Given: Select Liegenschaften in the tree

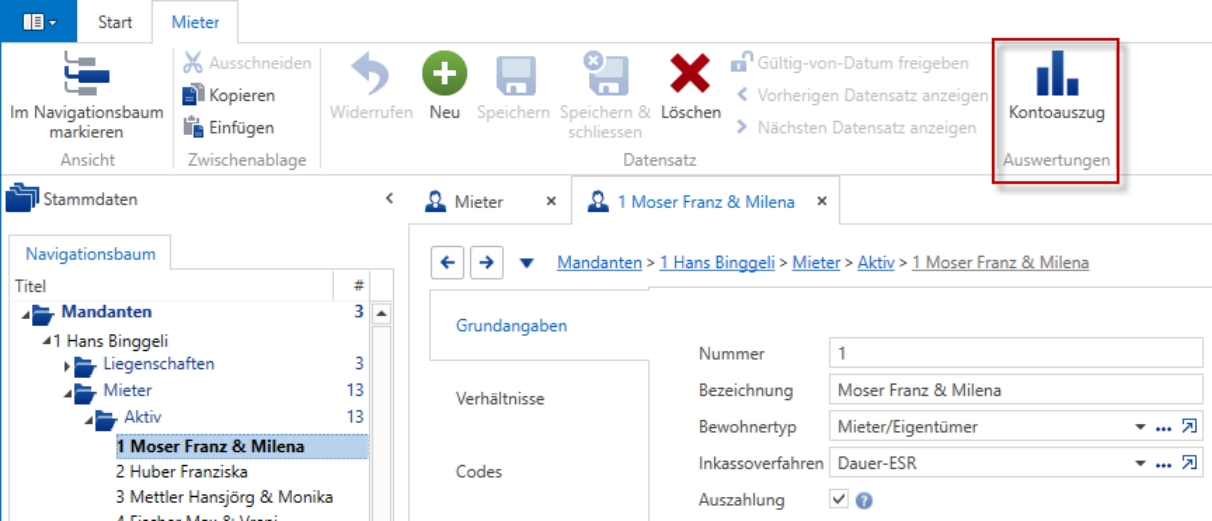Looking at the screenshot, I should (x=159, y=363).
